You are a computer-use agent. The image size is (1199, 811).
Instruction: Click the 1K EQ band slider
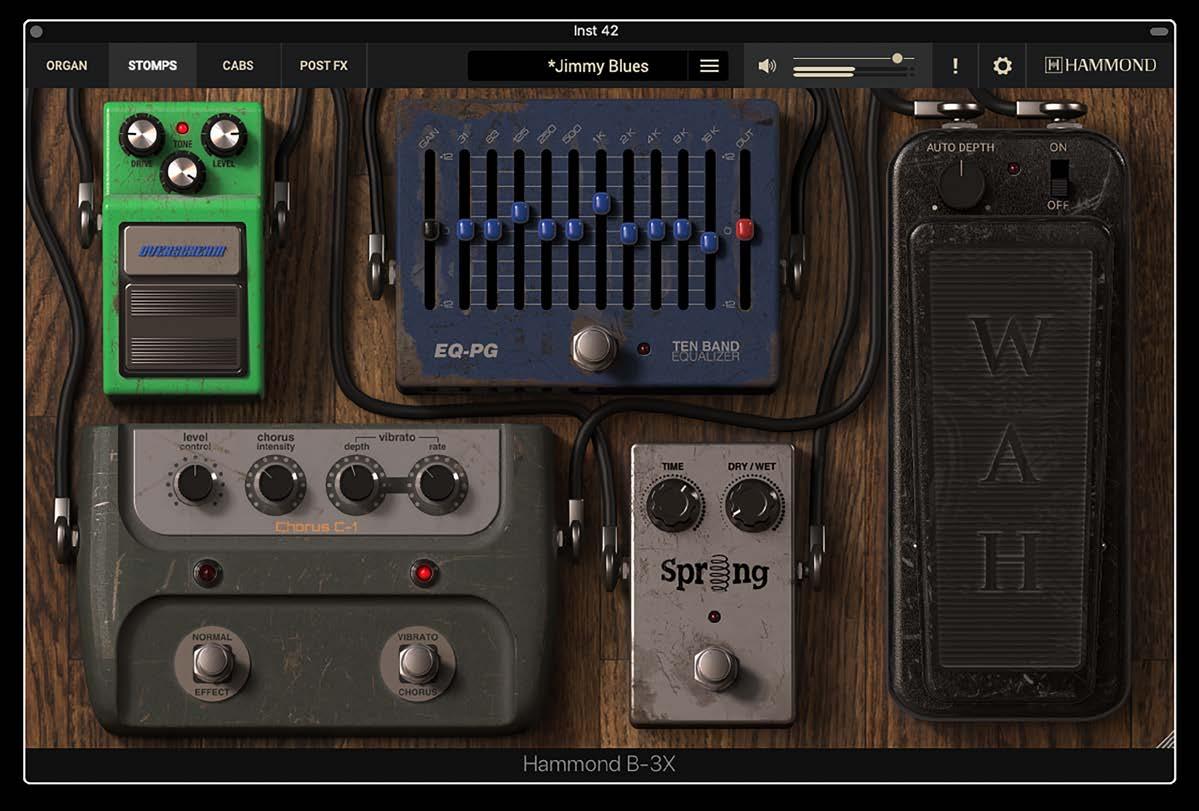point(601,203)
